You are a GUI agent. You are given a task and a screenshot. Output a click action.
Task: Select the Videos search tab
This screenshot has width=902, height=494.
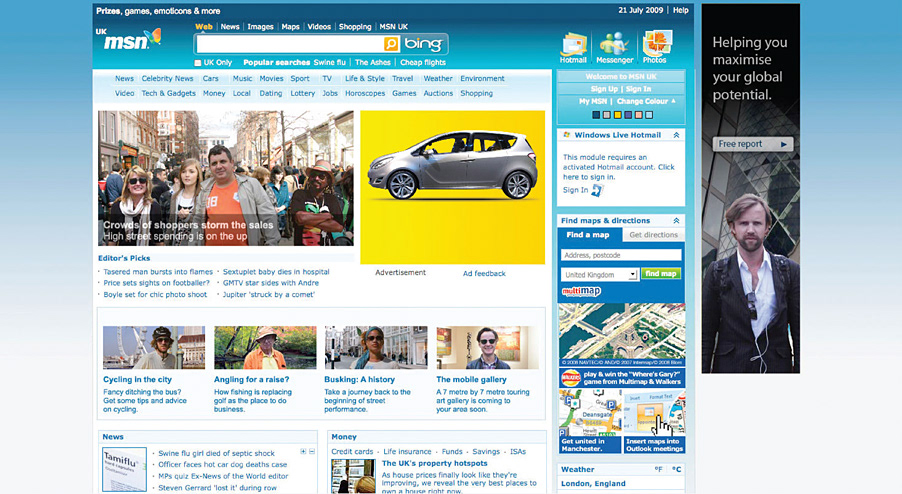(x=319, y=26)
